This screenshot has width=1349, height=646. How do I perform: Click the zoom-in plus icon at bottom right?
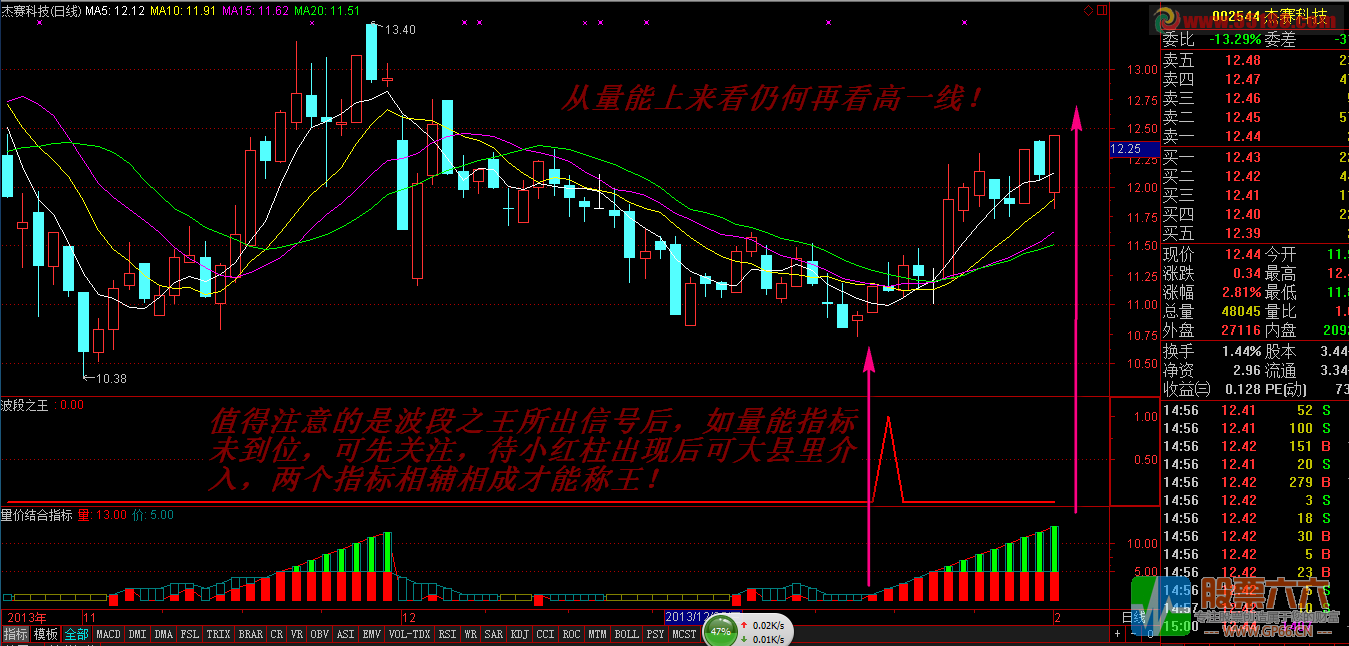pyautogui.click(x=1117, y=633)
